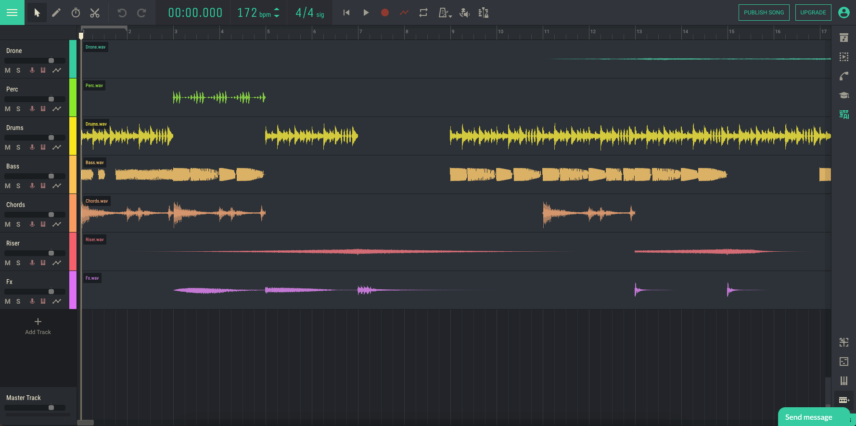Image resolution: width=856 pixels, height=426 pixels.
Task: Arm the Drone track for recording
Action: 32,70
